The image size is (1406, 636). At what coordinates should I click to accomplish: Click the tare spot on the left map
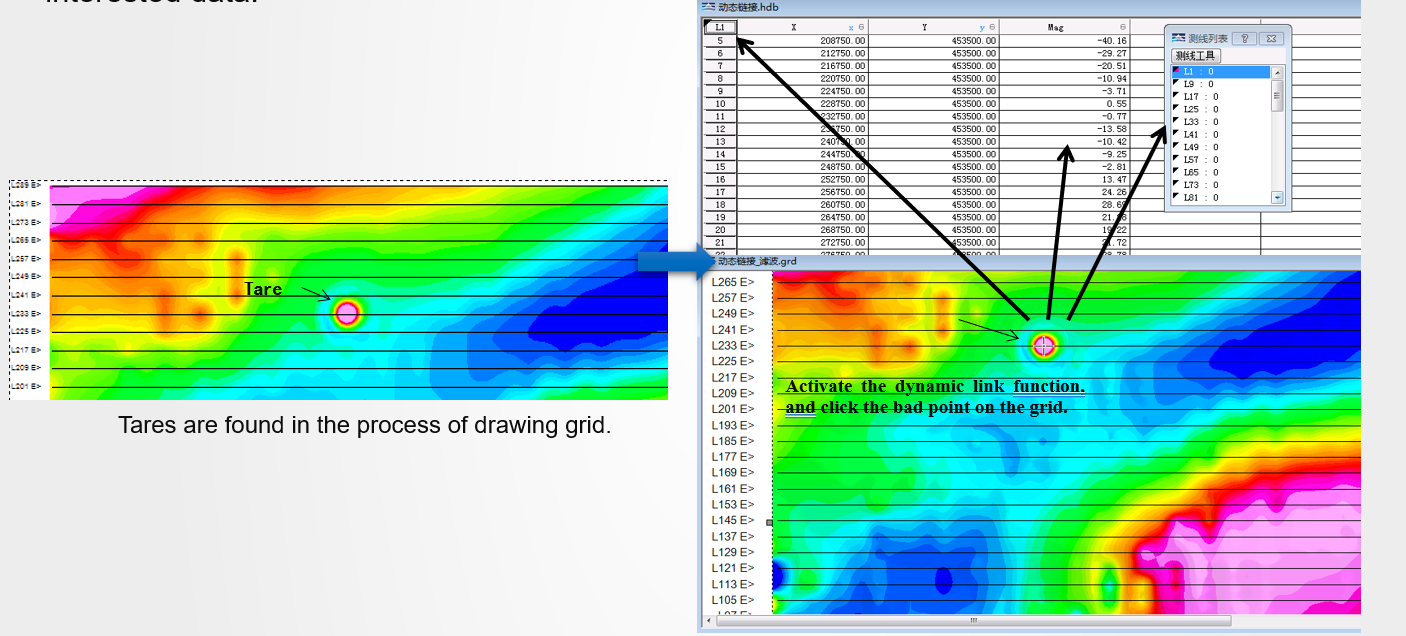pos(347,314)
